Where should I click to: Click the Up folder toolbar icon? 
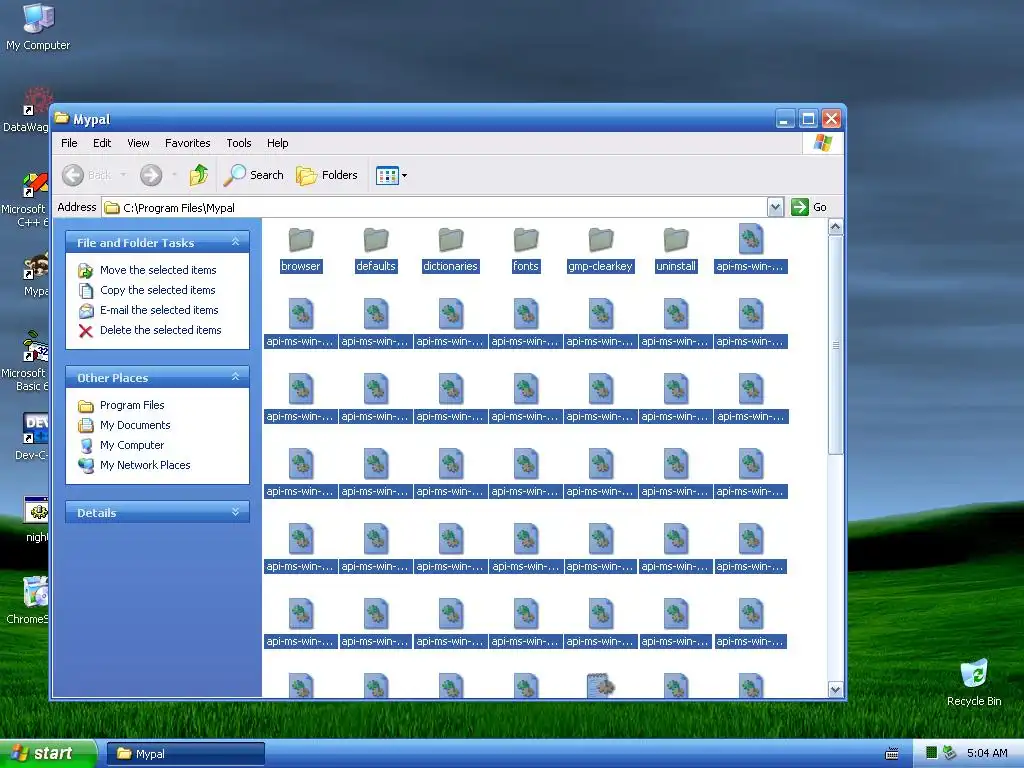[x=199, y=175]
